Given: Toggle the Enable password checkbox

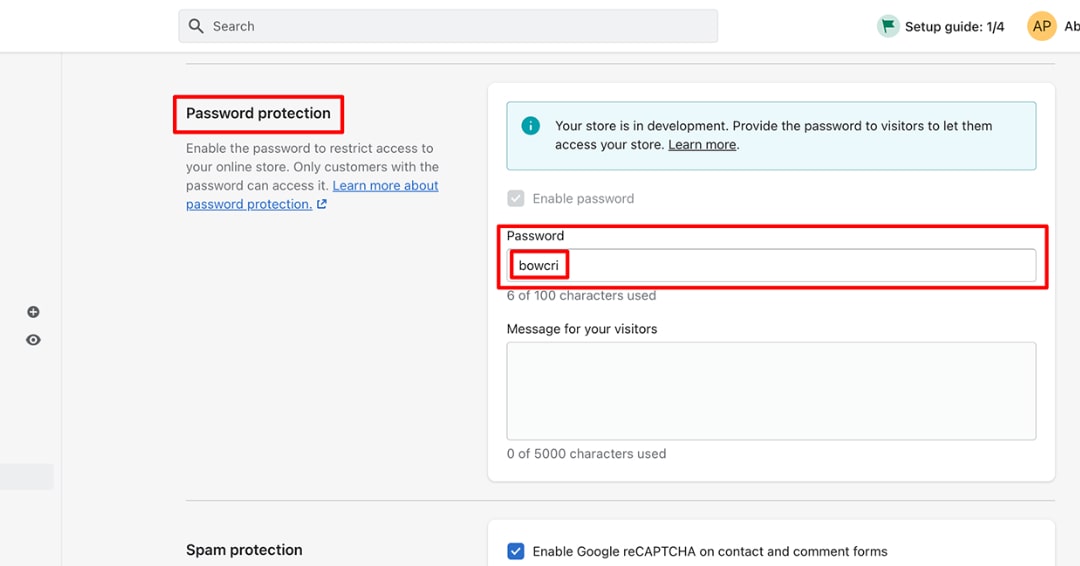Looking at the screenshot, I should (x=516, y=198).
